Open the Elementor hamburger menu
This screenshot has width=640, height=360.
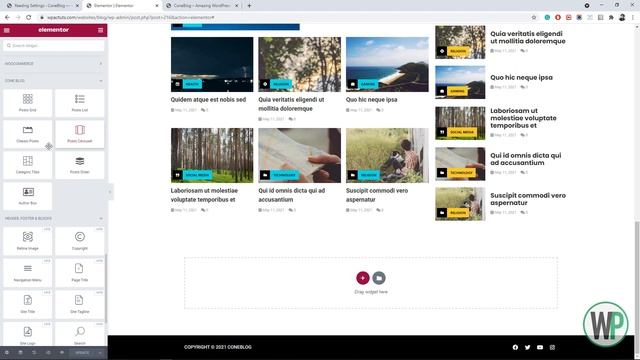(x=7, y=30)
